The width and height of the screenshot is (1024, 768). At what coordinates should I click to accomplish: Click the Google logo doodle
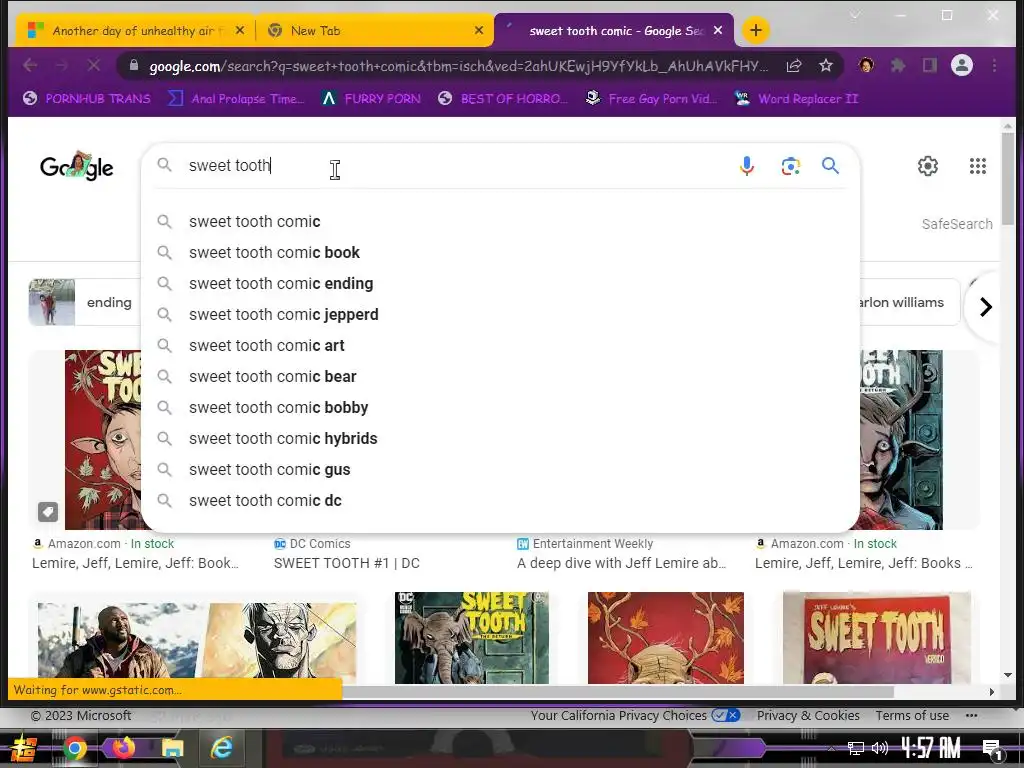pos(76,167)
